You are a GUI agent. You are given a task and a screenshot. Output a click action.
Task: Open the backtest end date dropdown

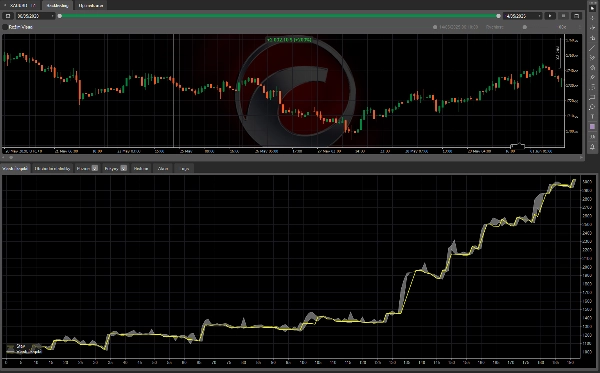(523, 16)
